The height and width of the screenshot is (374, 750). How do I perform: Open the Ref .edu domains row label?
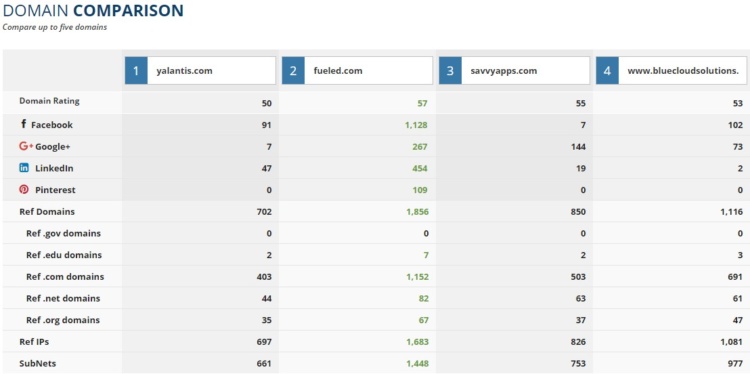pos(64,255)
